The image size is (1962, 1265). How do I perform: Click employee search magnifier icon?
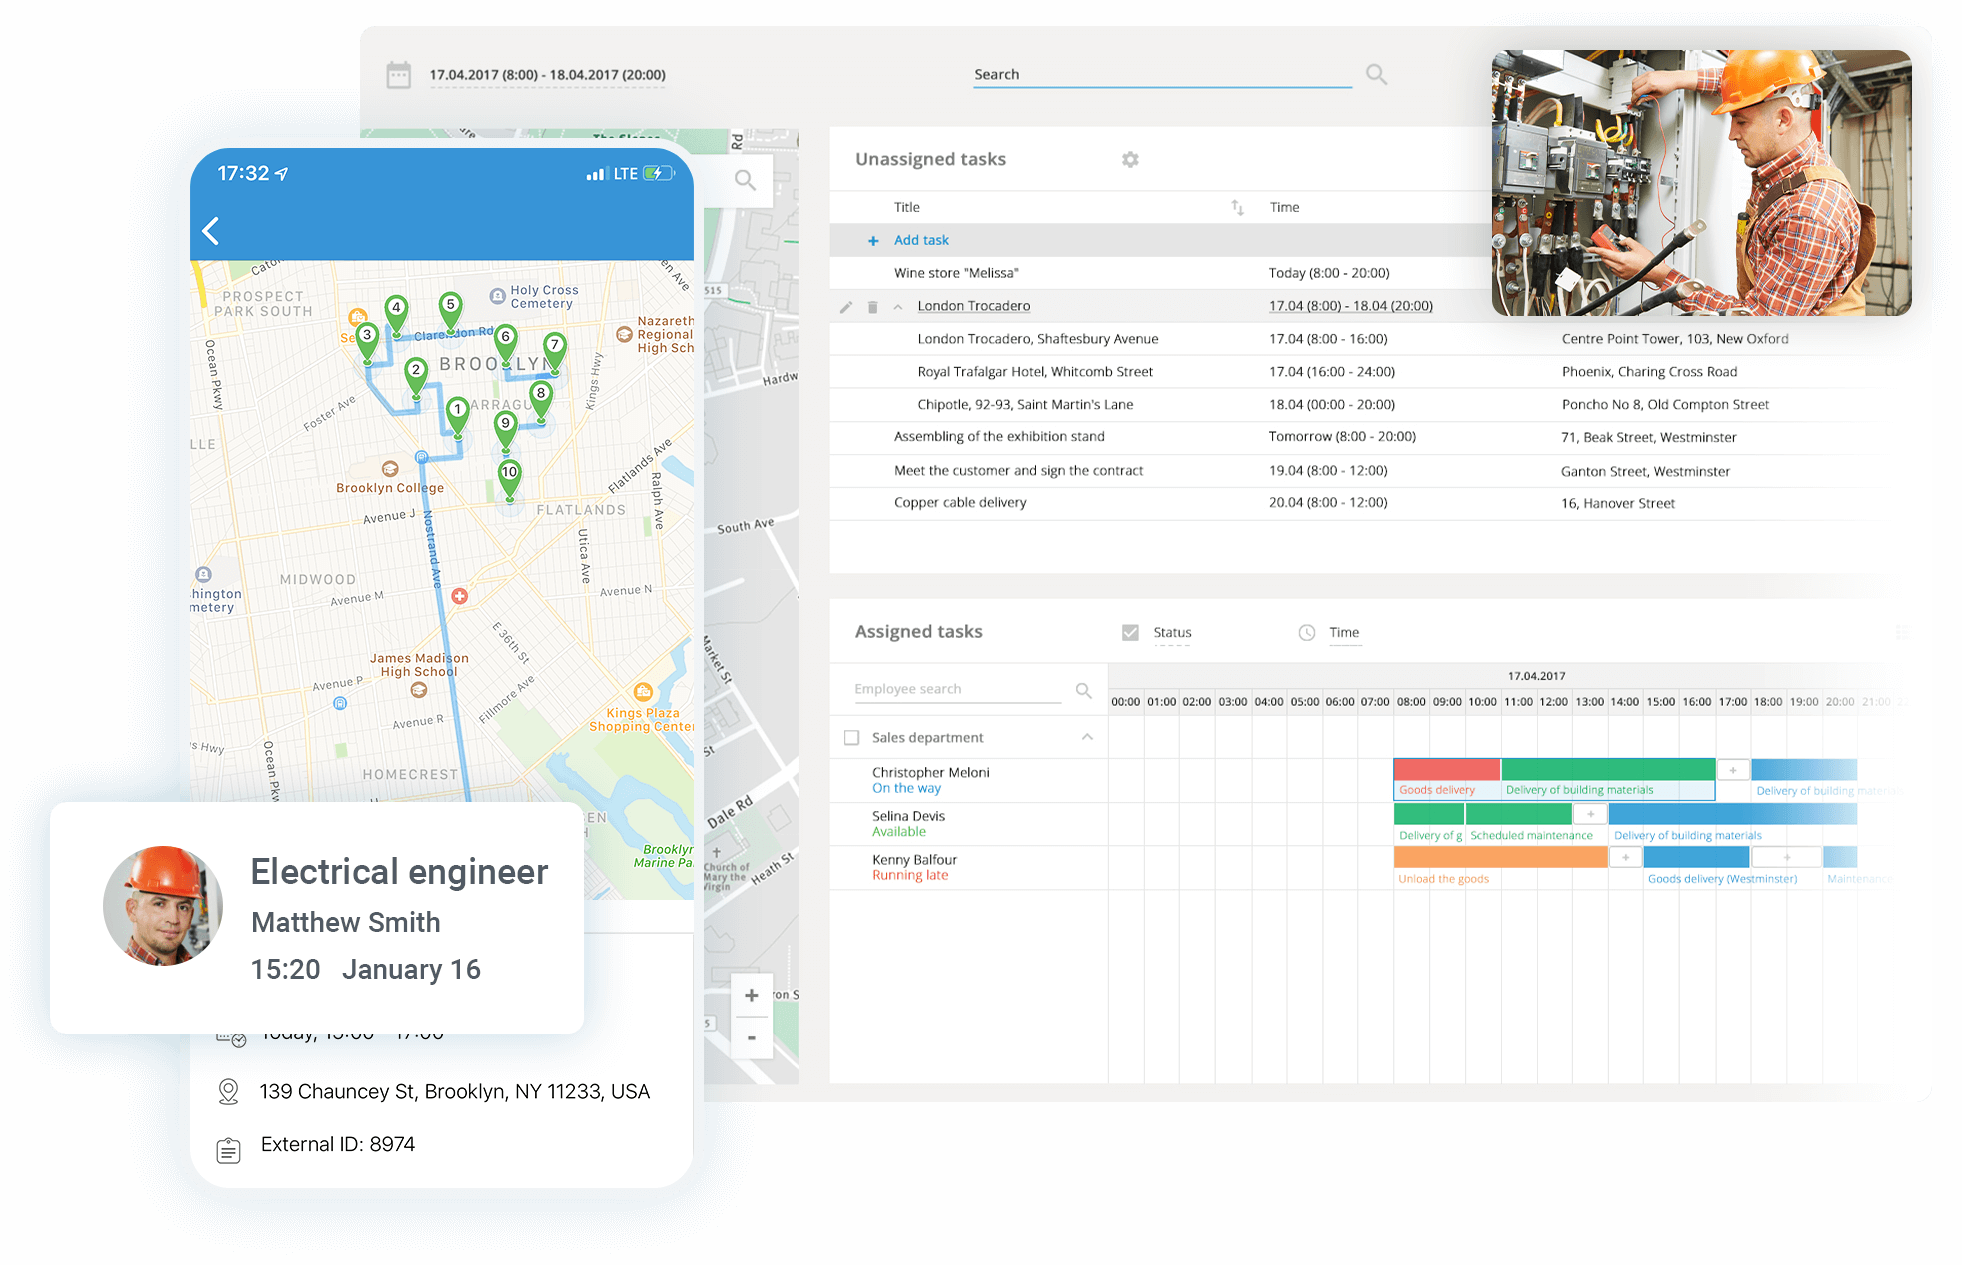click(1083, 690)
